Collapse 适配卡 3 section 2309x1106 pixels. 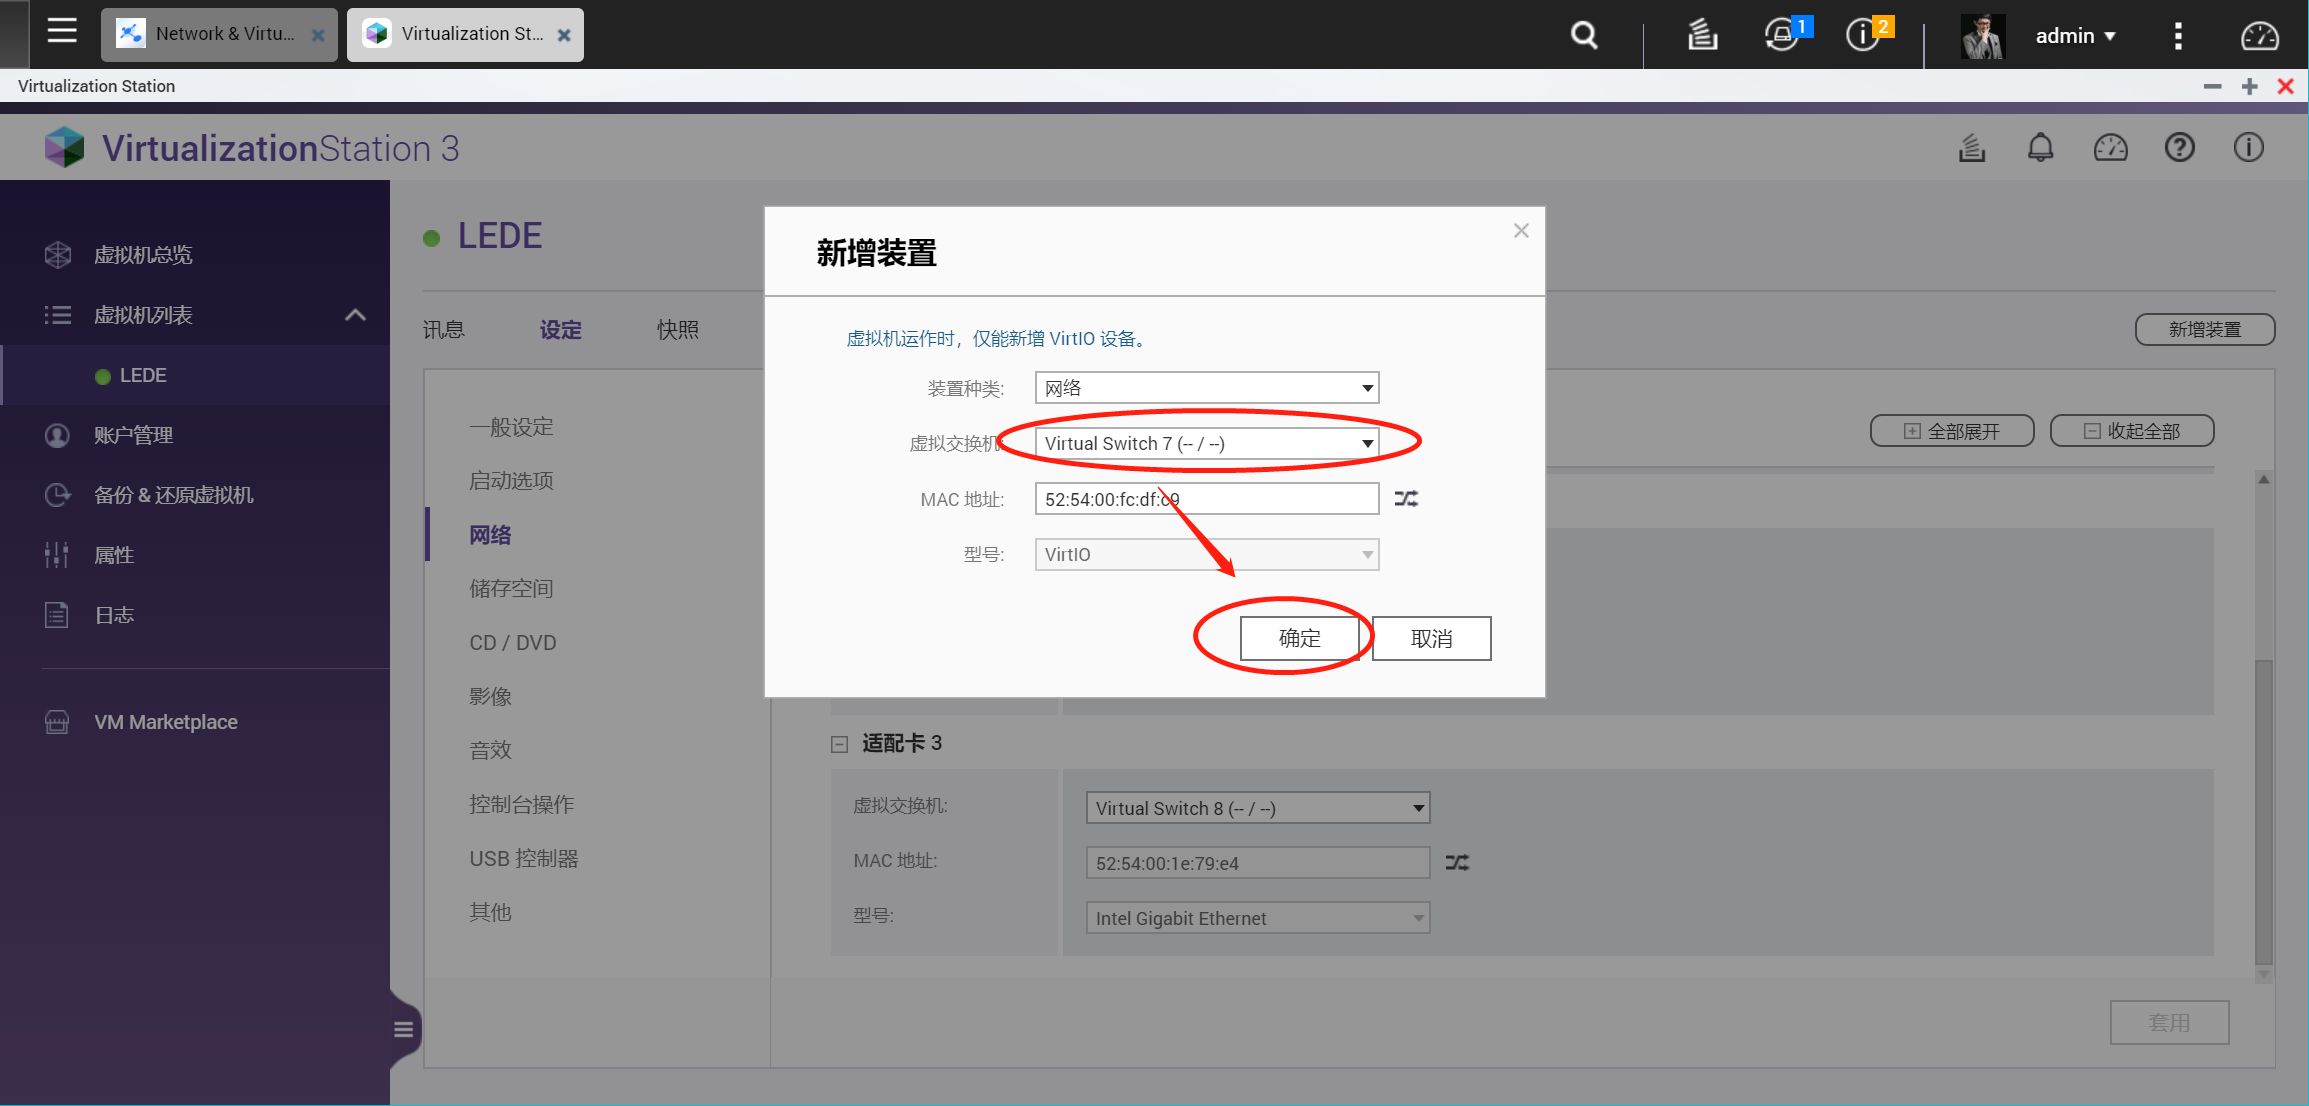pyautogui.click(x=839, y=744)
